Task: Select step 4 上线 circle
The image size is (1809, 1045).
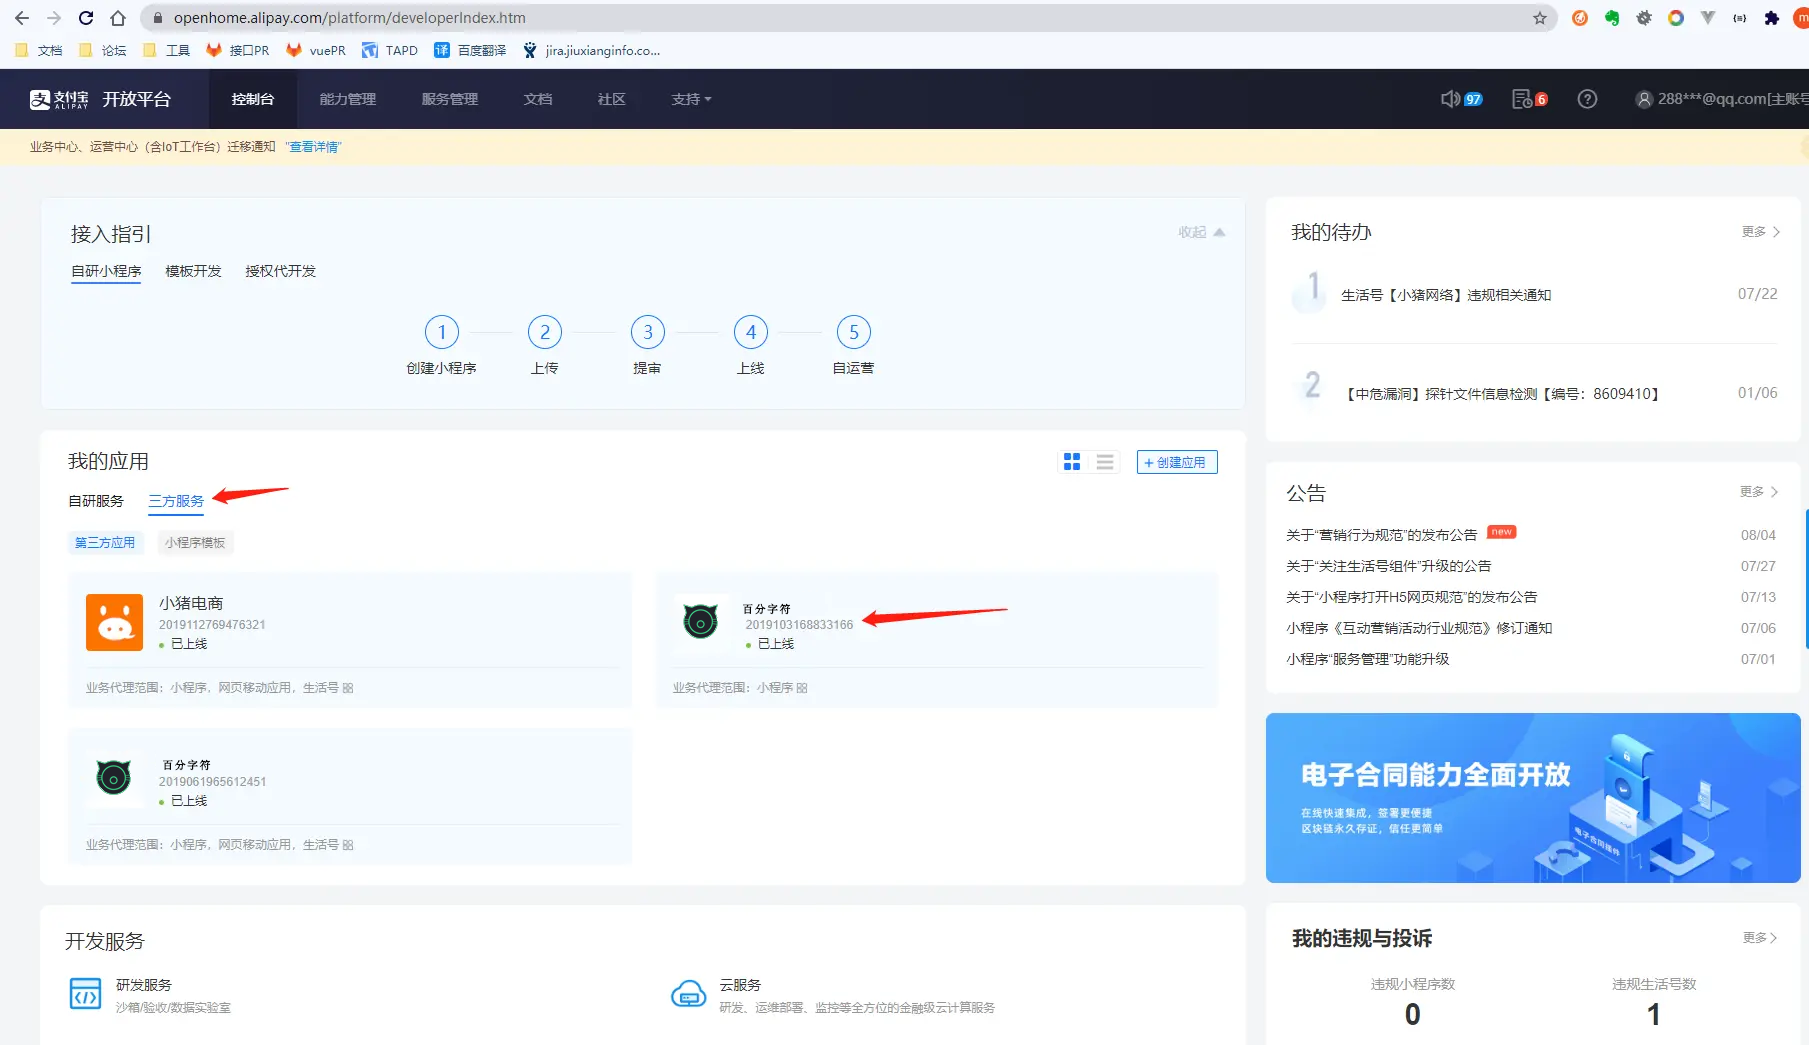Action: pos(751,332)
